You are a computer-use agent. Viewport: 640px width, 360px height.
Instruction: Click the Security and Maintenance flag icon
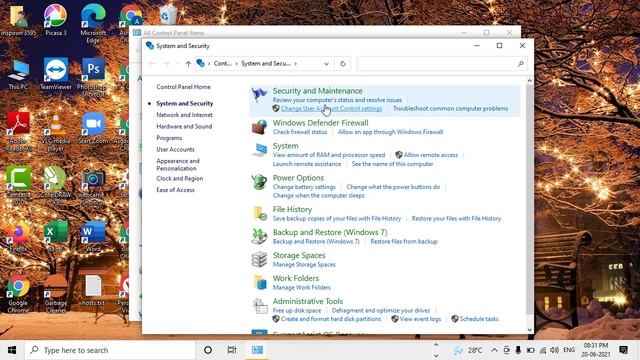pyautogui.click(x=259, y=95)
